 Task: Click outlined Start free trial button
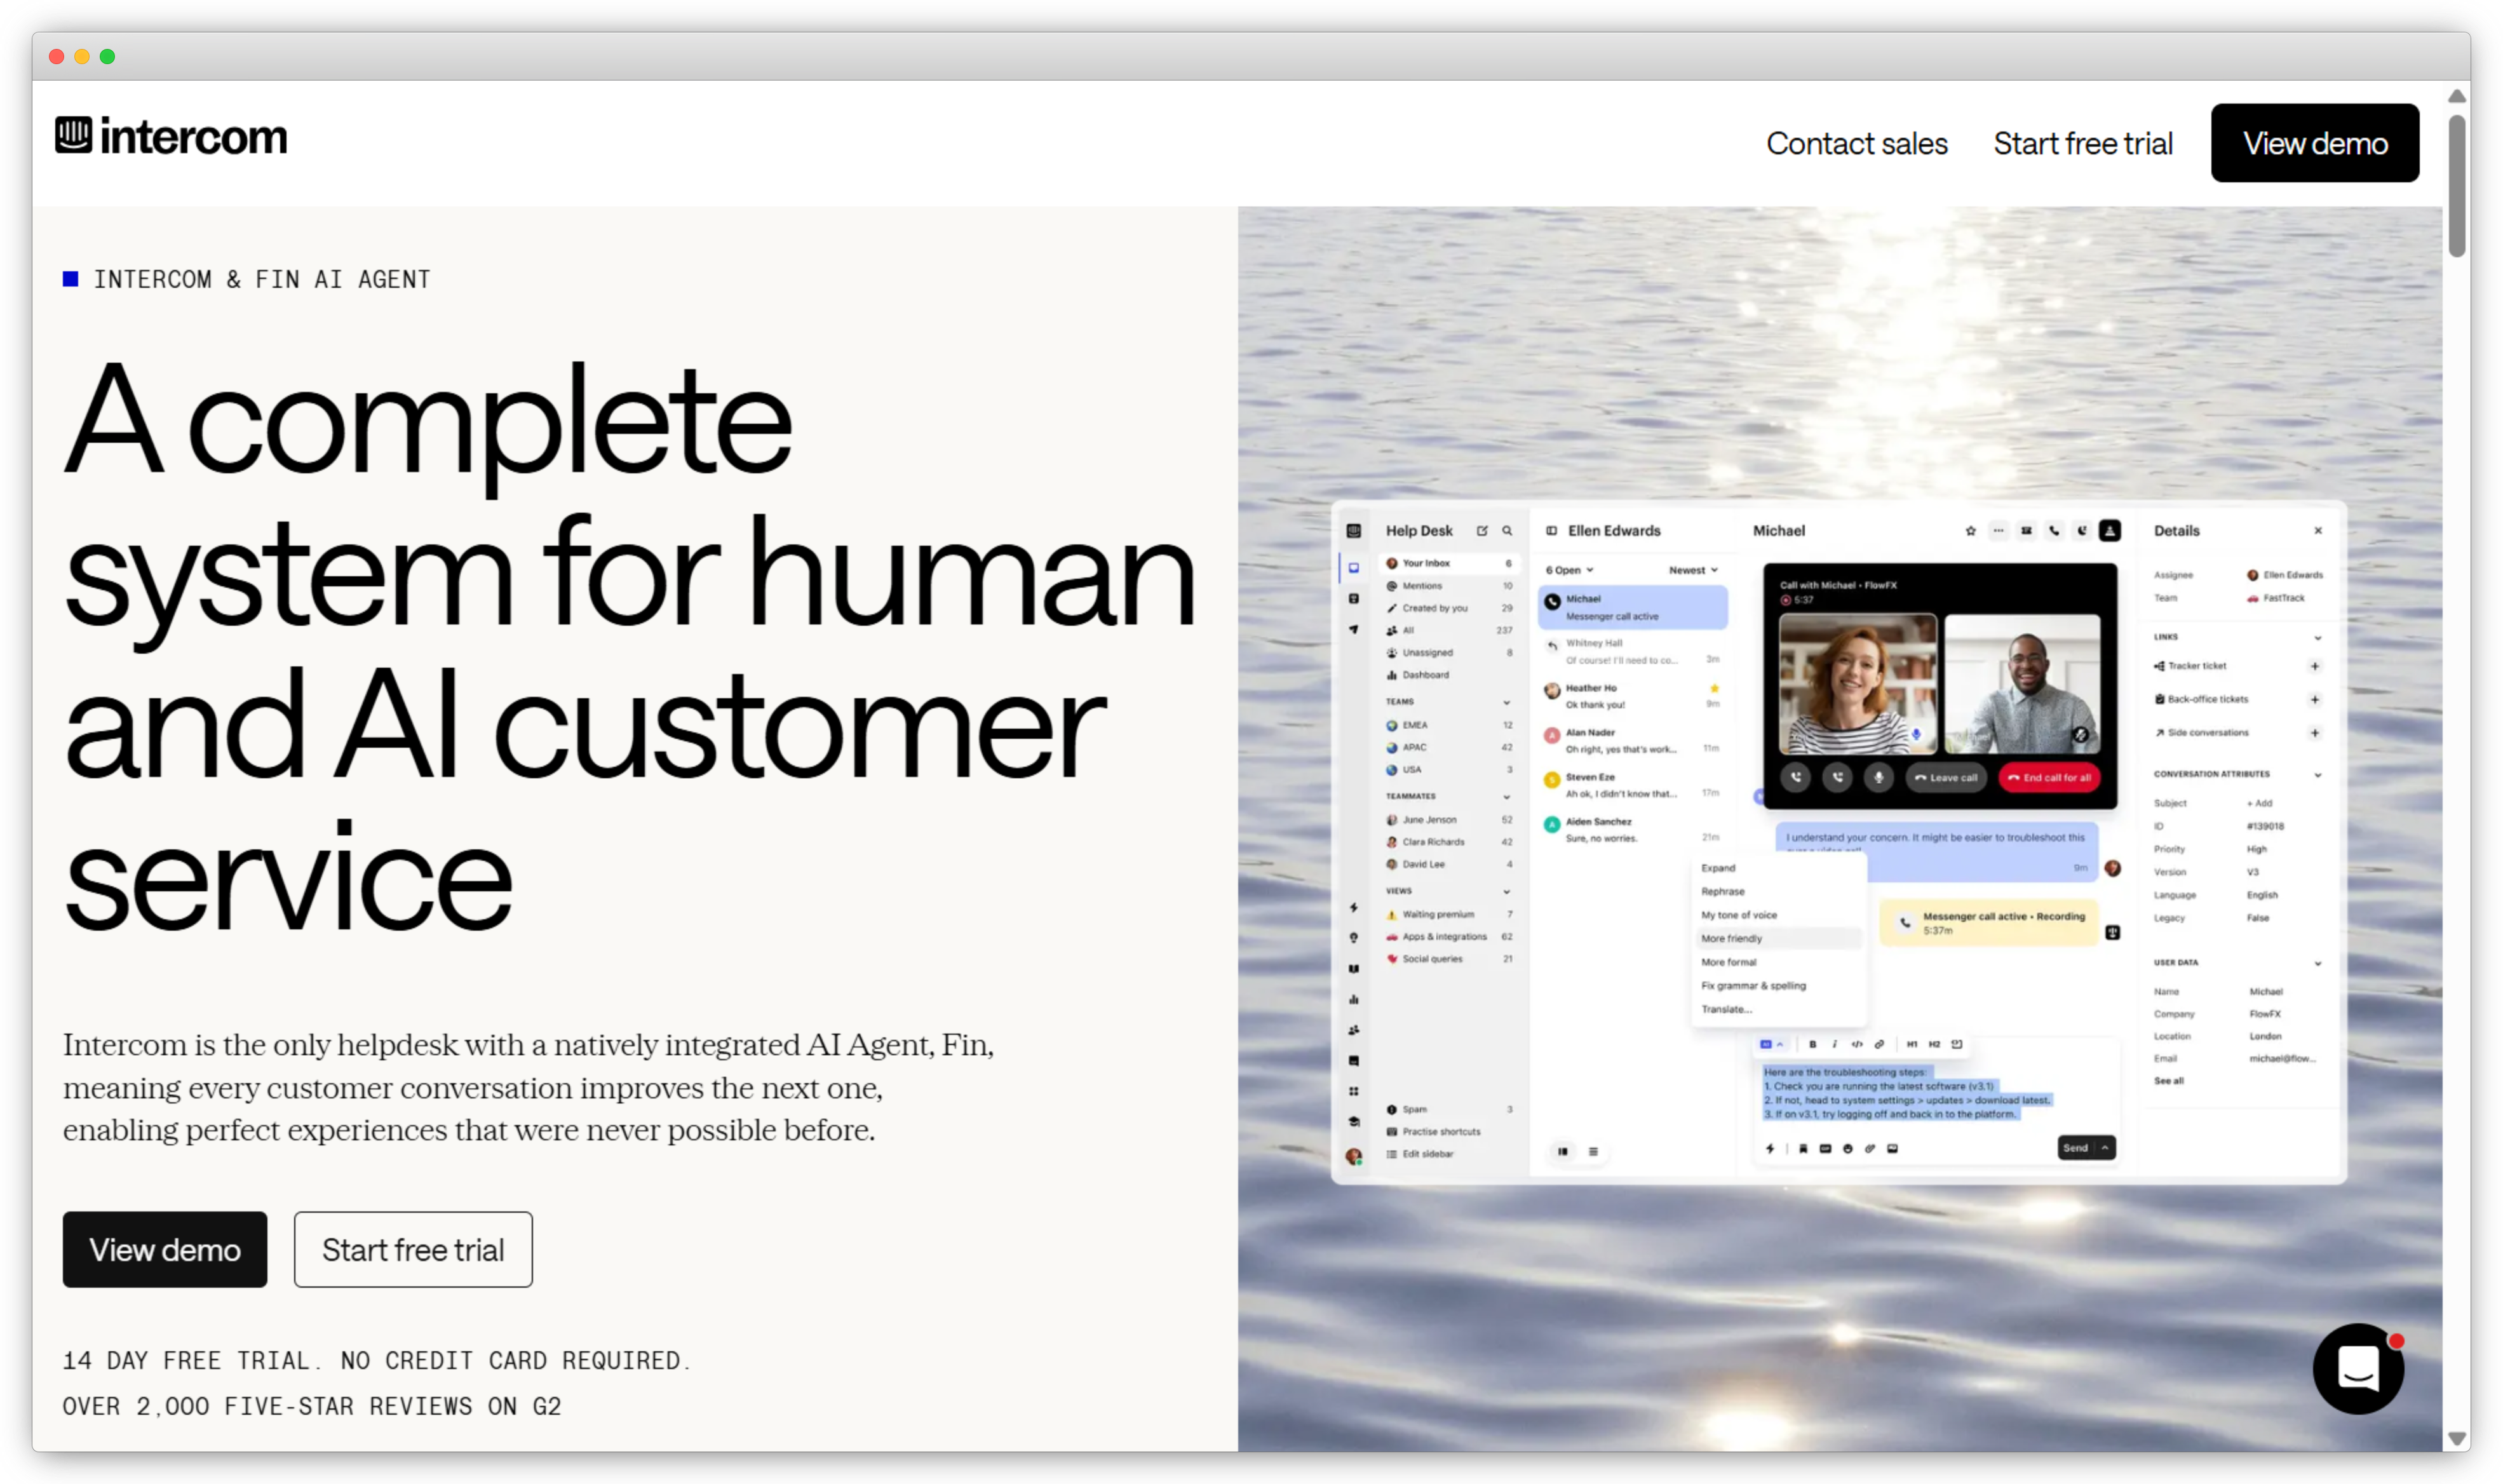[x=413, y=1249]
